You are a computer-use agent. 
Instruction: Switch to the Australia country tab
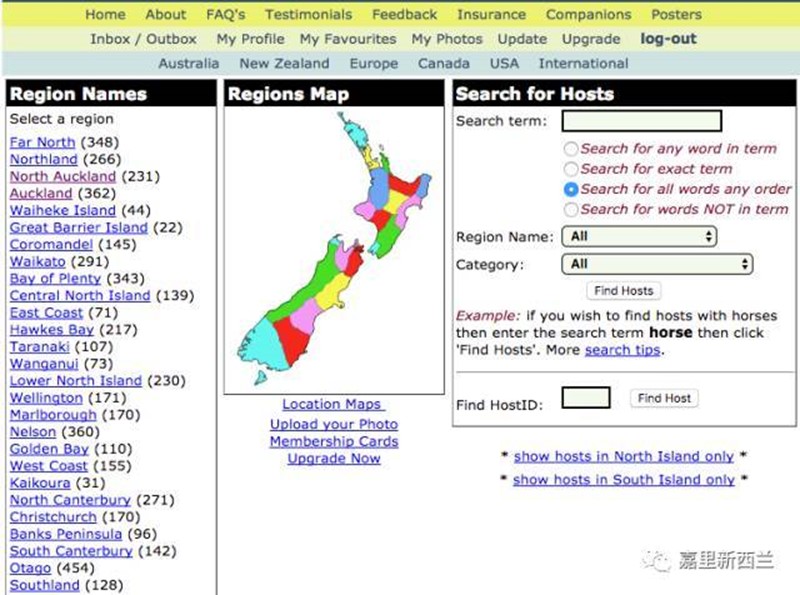pos(189,64)
